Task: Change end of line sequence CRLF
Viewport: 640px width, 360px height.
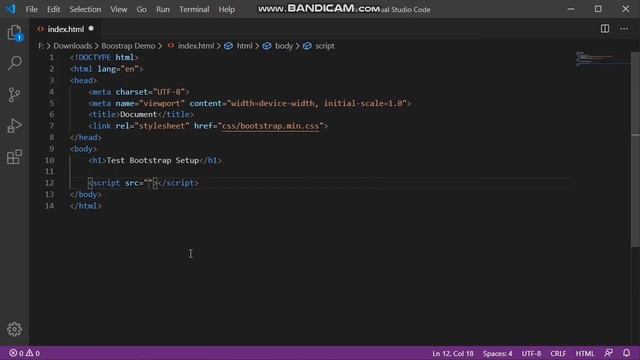Action: [558, 353]
